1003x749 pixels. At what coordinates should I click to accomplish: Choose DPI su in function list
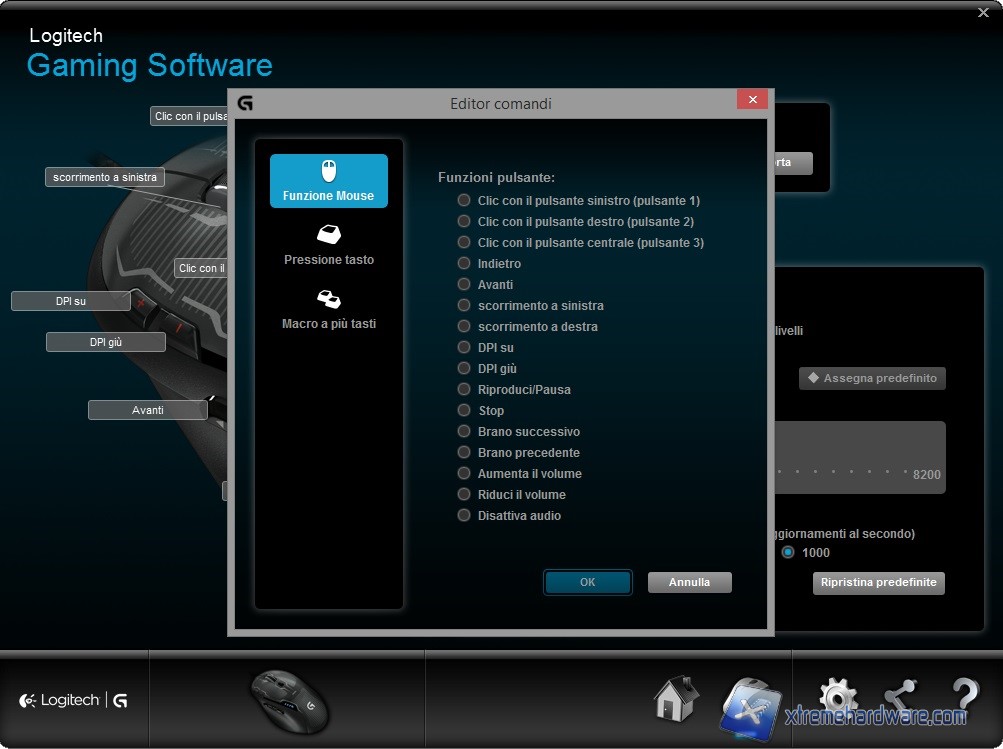464,348
